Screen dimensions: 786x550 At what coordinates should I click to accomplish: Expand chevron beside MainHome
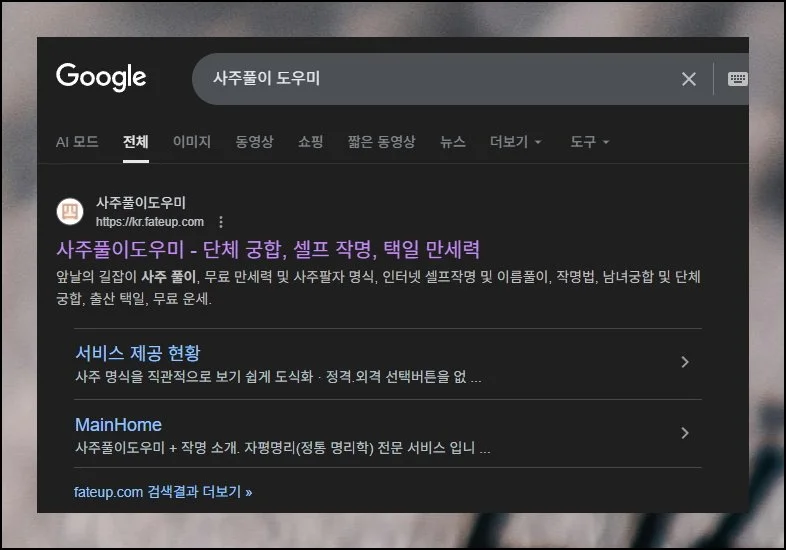685,433
